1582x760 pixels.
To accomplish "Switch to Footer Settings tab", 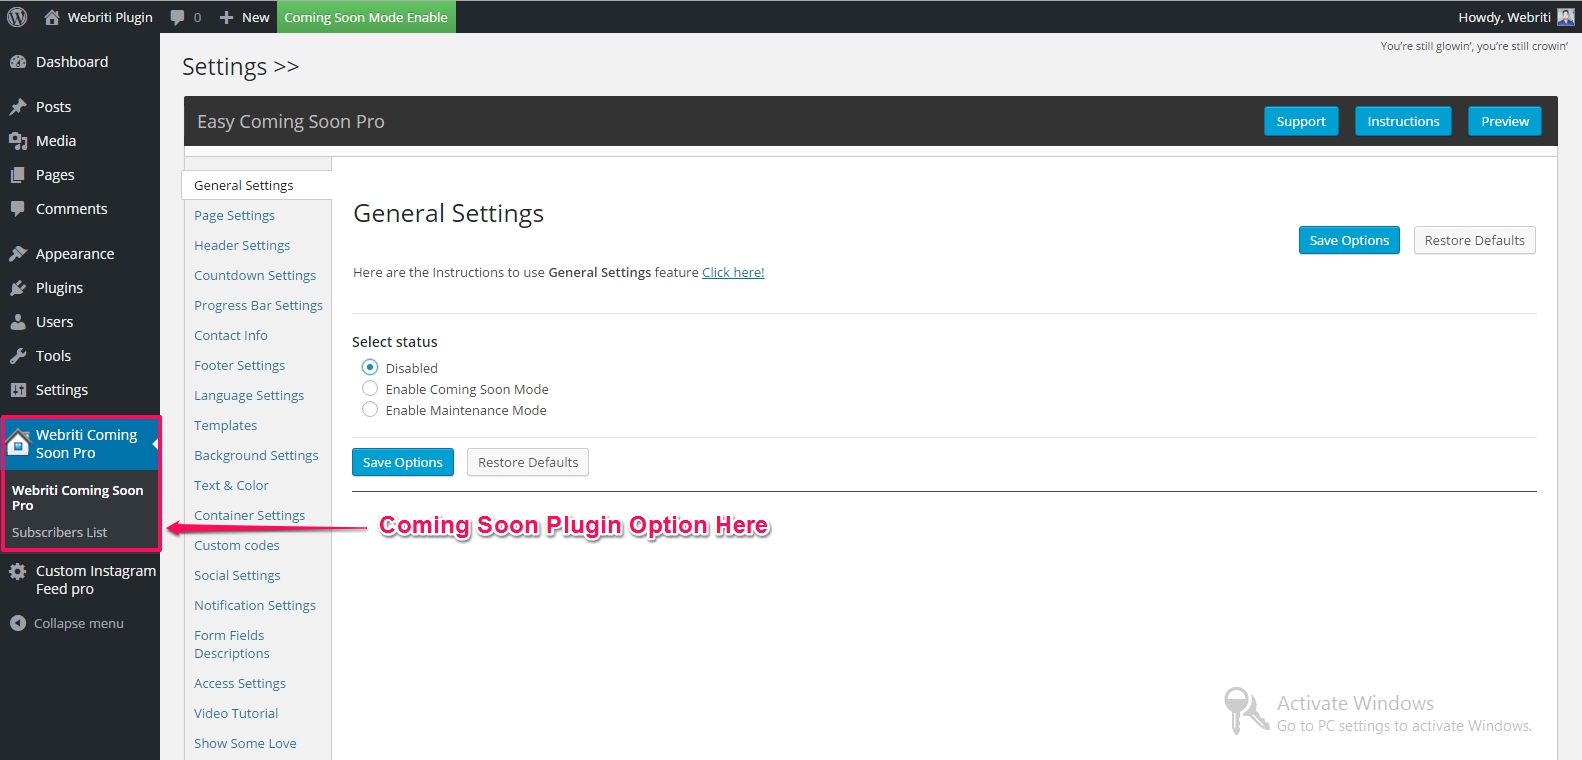I will point(239,365).
